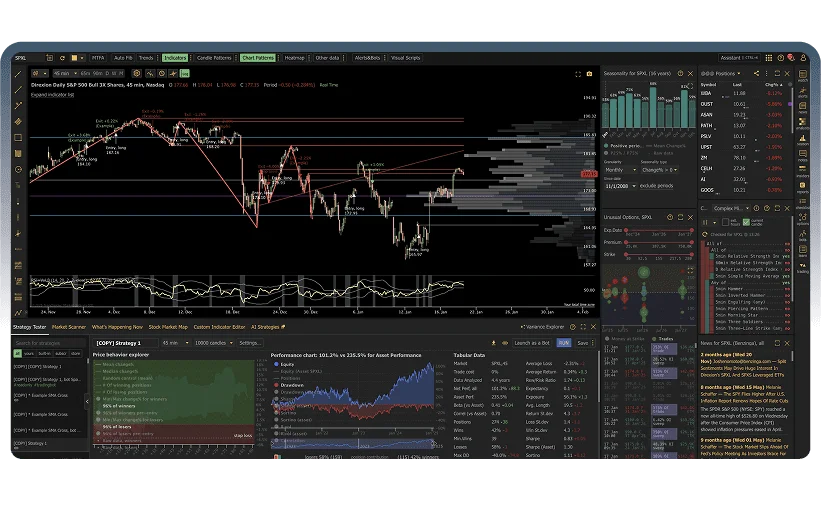
Task: Open the options sidebar icon
Action: pyautogui.click(x=802, y=219)
